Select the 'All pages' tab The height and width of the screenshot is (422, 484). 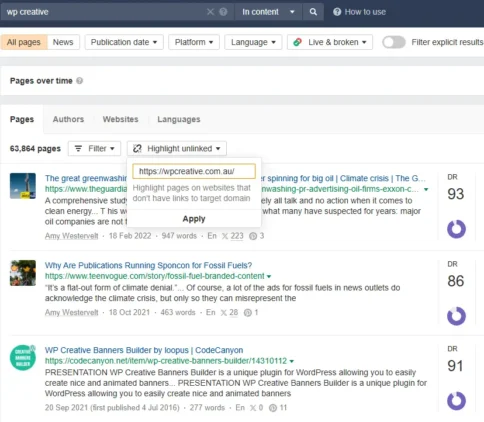[24, 42]
